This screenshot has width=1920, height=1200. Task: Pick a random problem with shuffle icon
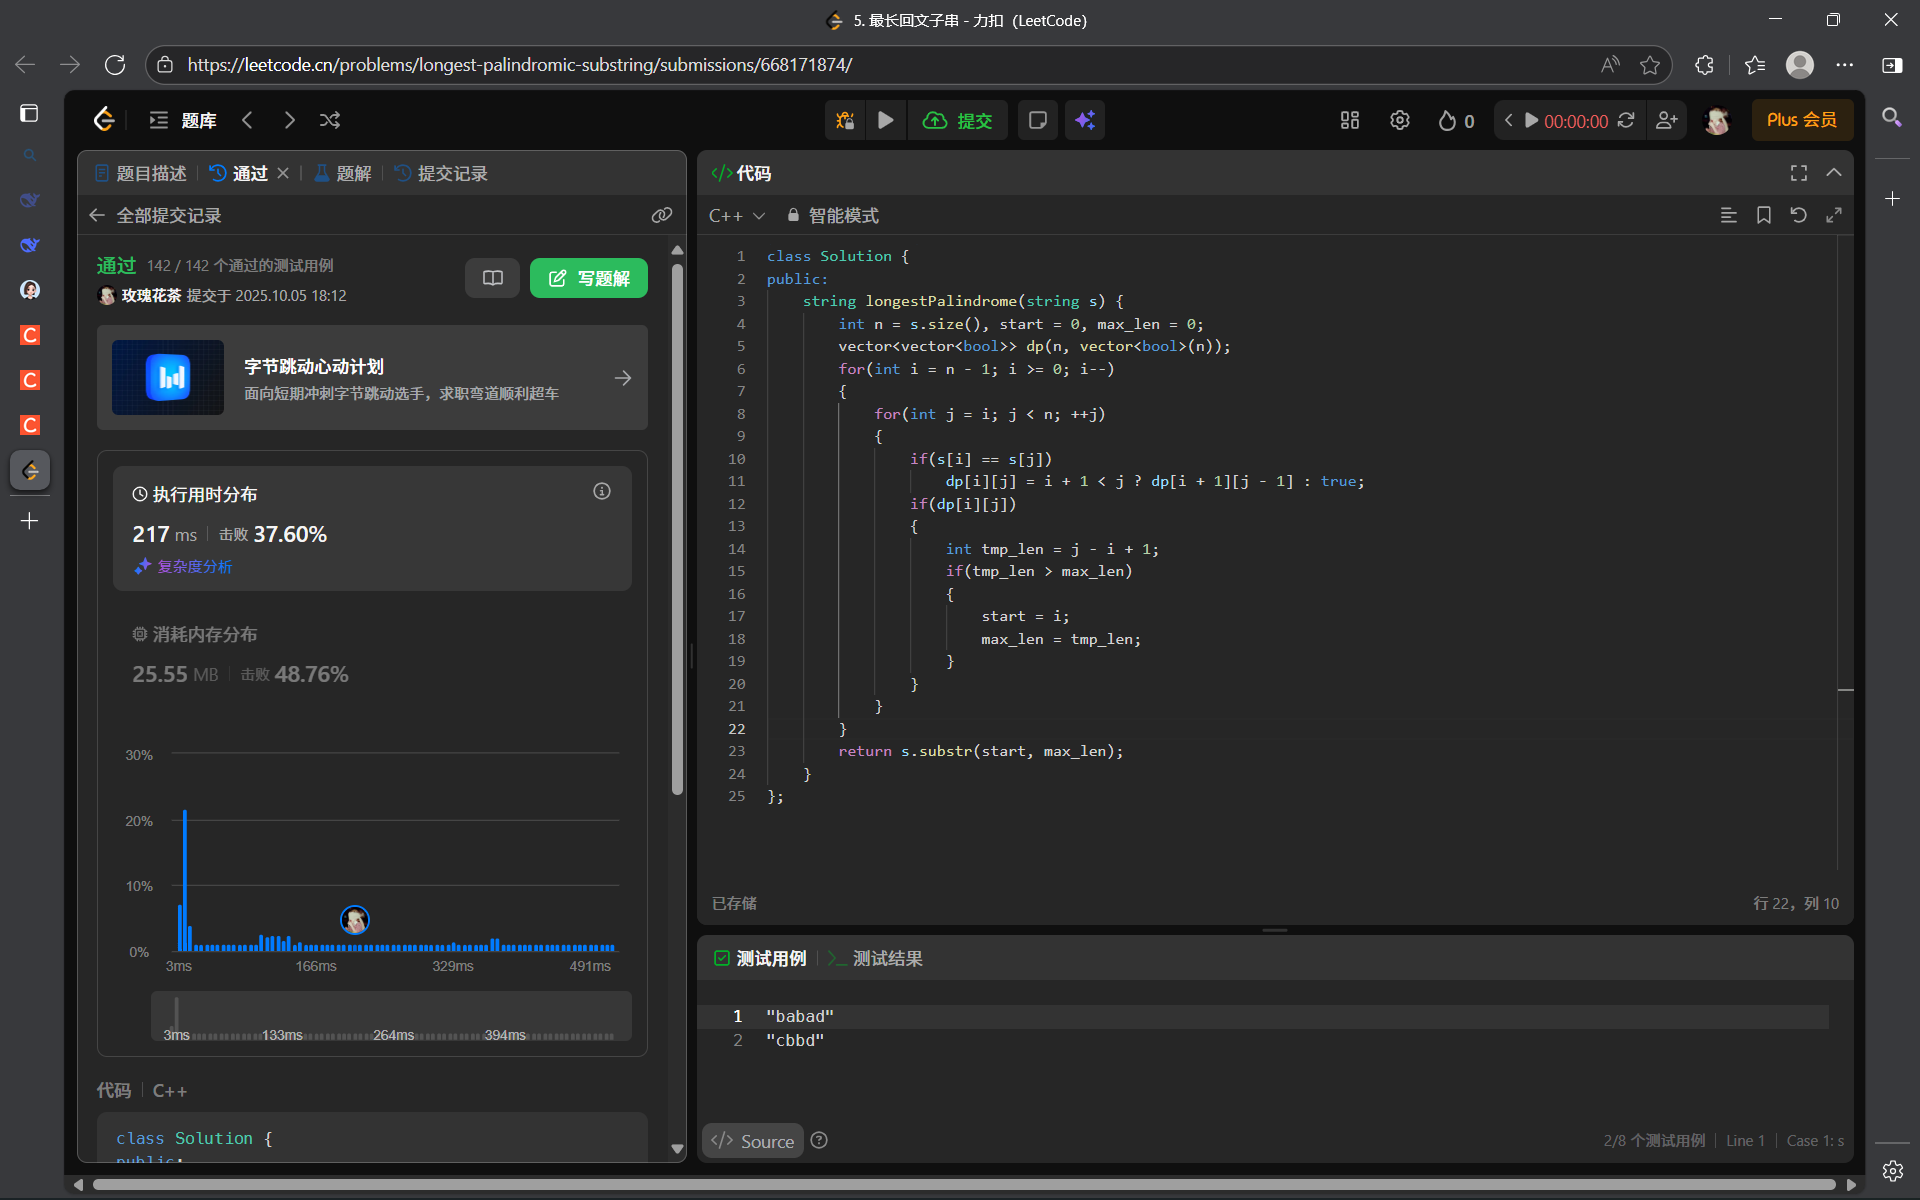click(x=330, y=120)
